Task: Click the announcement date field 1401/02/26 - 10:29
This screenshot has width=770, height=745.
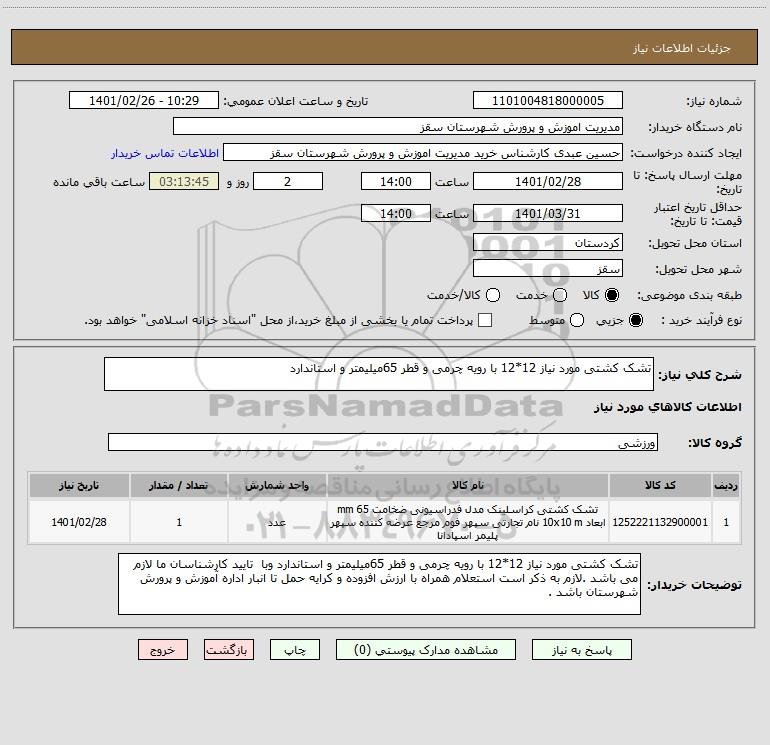Action: (x=144, y=101)
